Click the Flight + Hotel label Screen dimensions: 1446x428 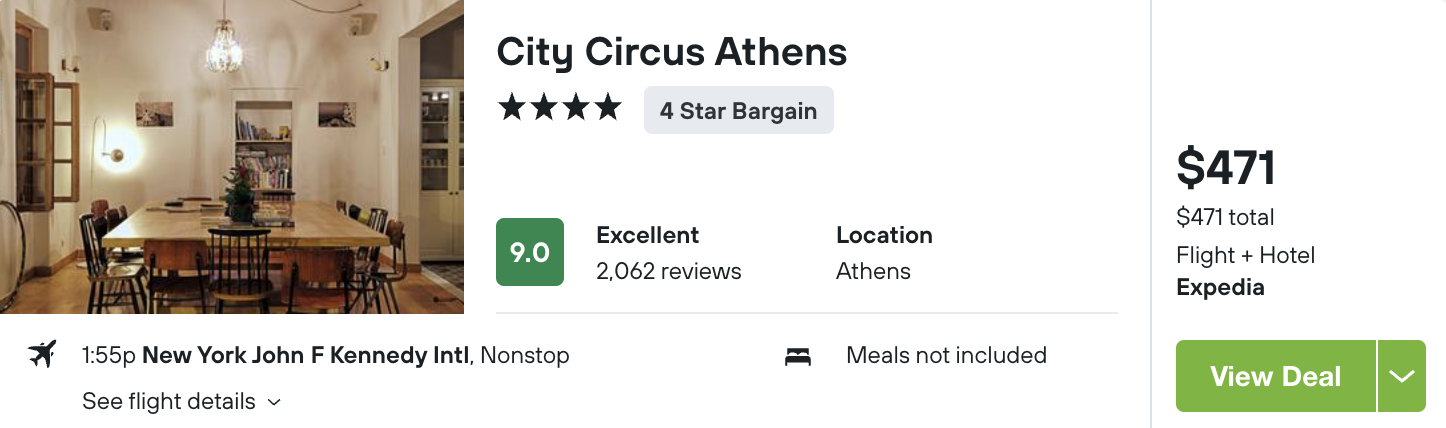tap(1245, 255)
